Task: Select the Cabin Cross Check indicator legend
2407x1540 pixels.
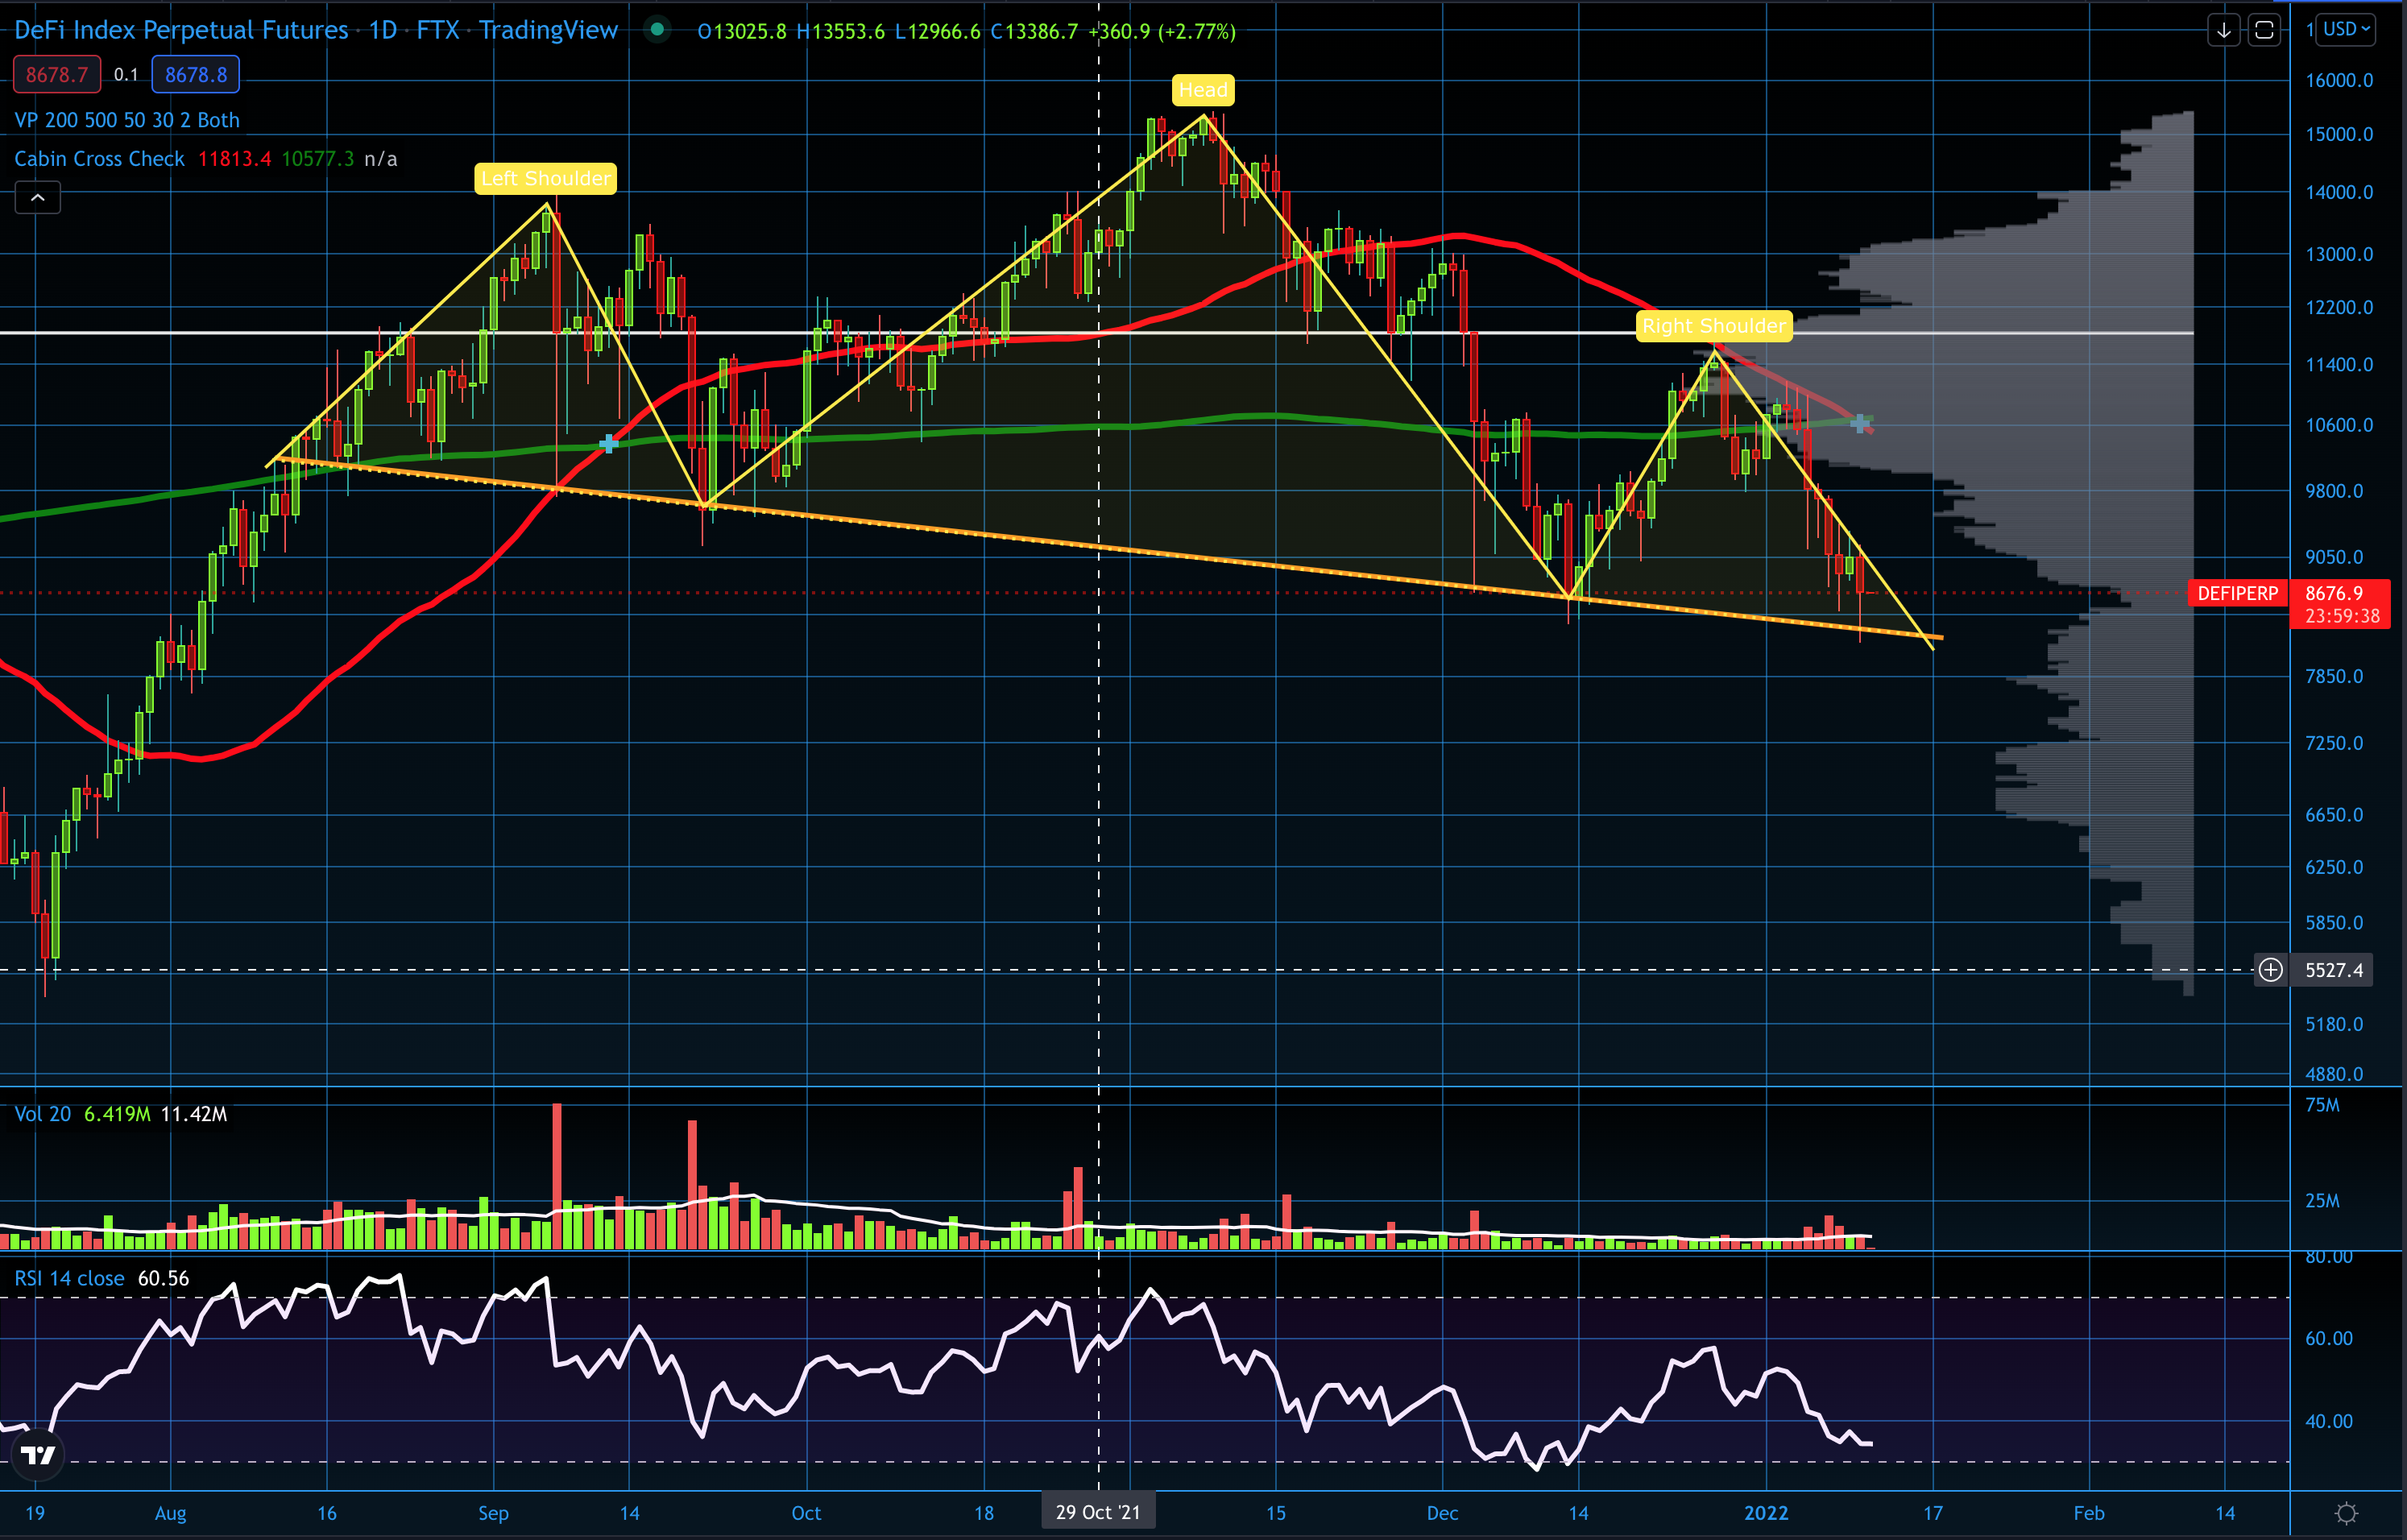Action: (99, 159)
